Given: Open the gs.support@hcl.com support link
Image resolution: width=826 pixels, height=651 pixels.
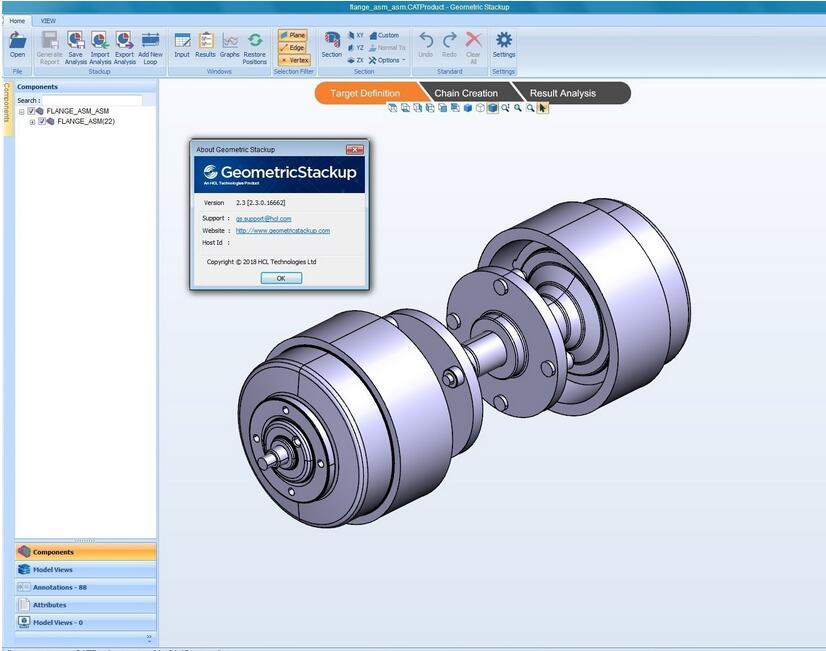Looking at the screenshot, I should click(x=263, y=218).
